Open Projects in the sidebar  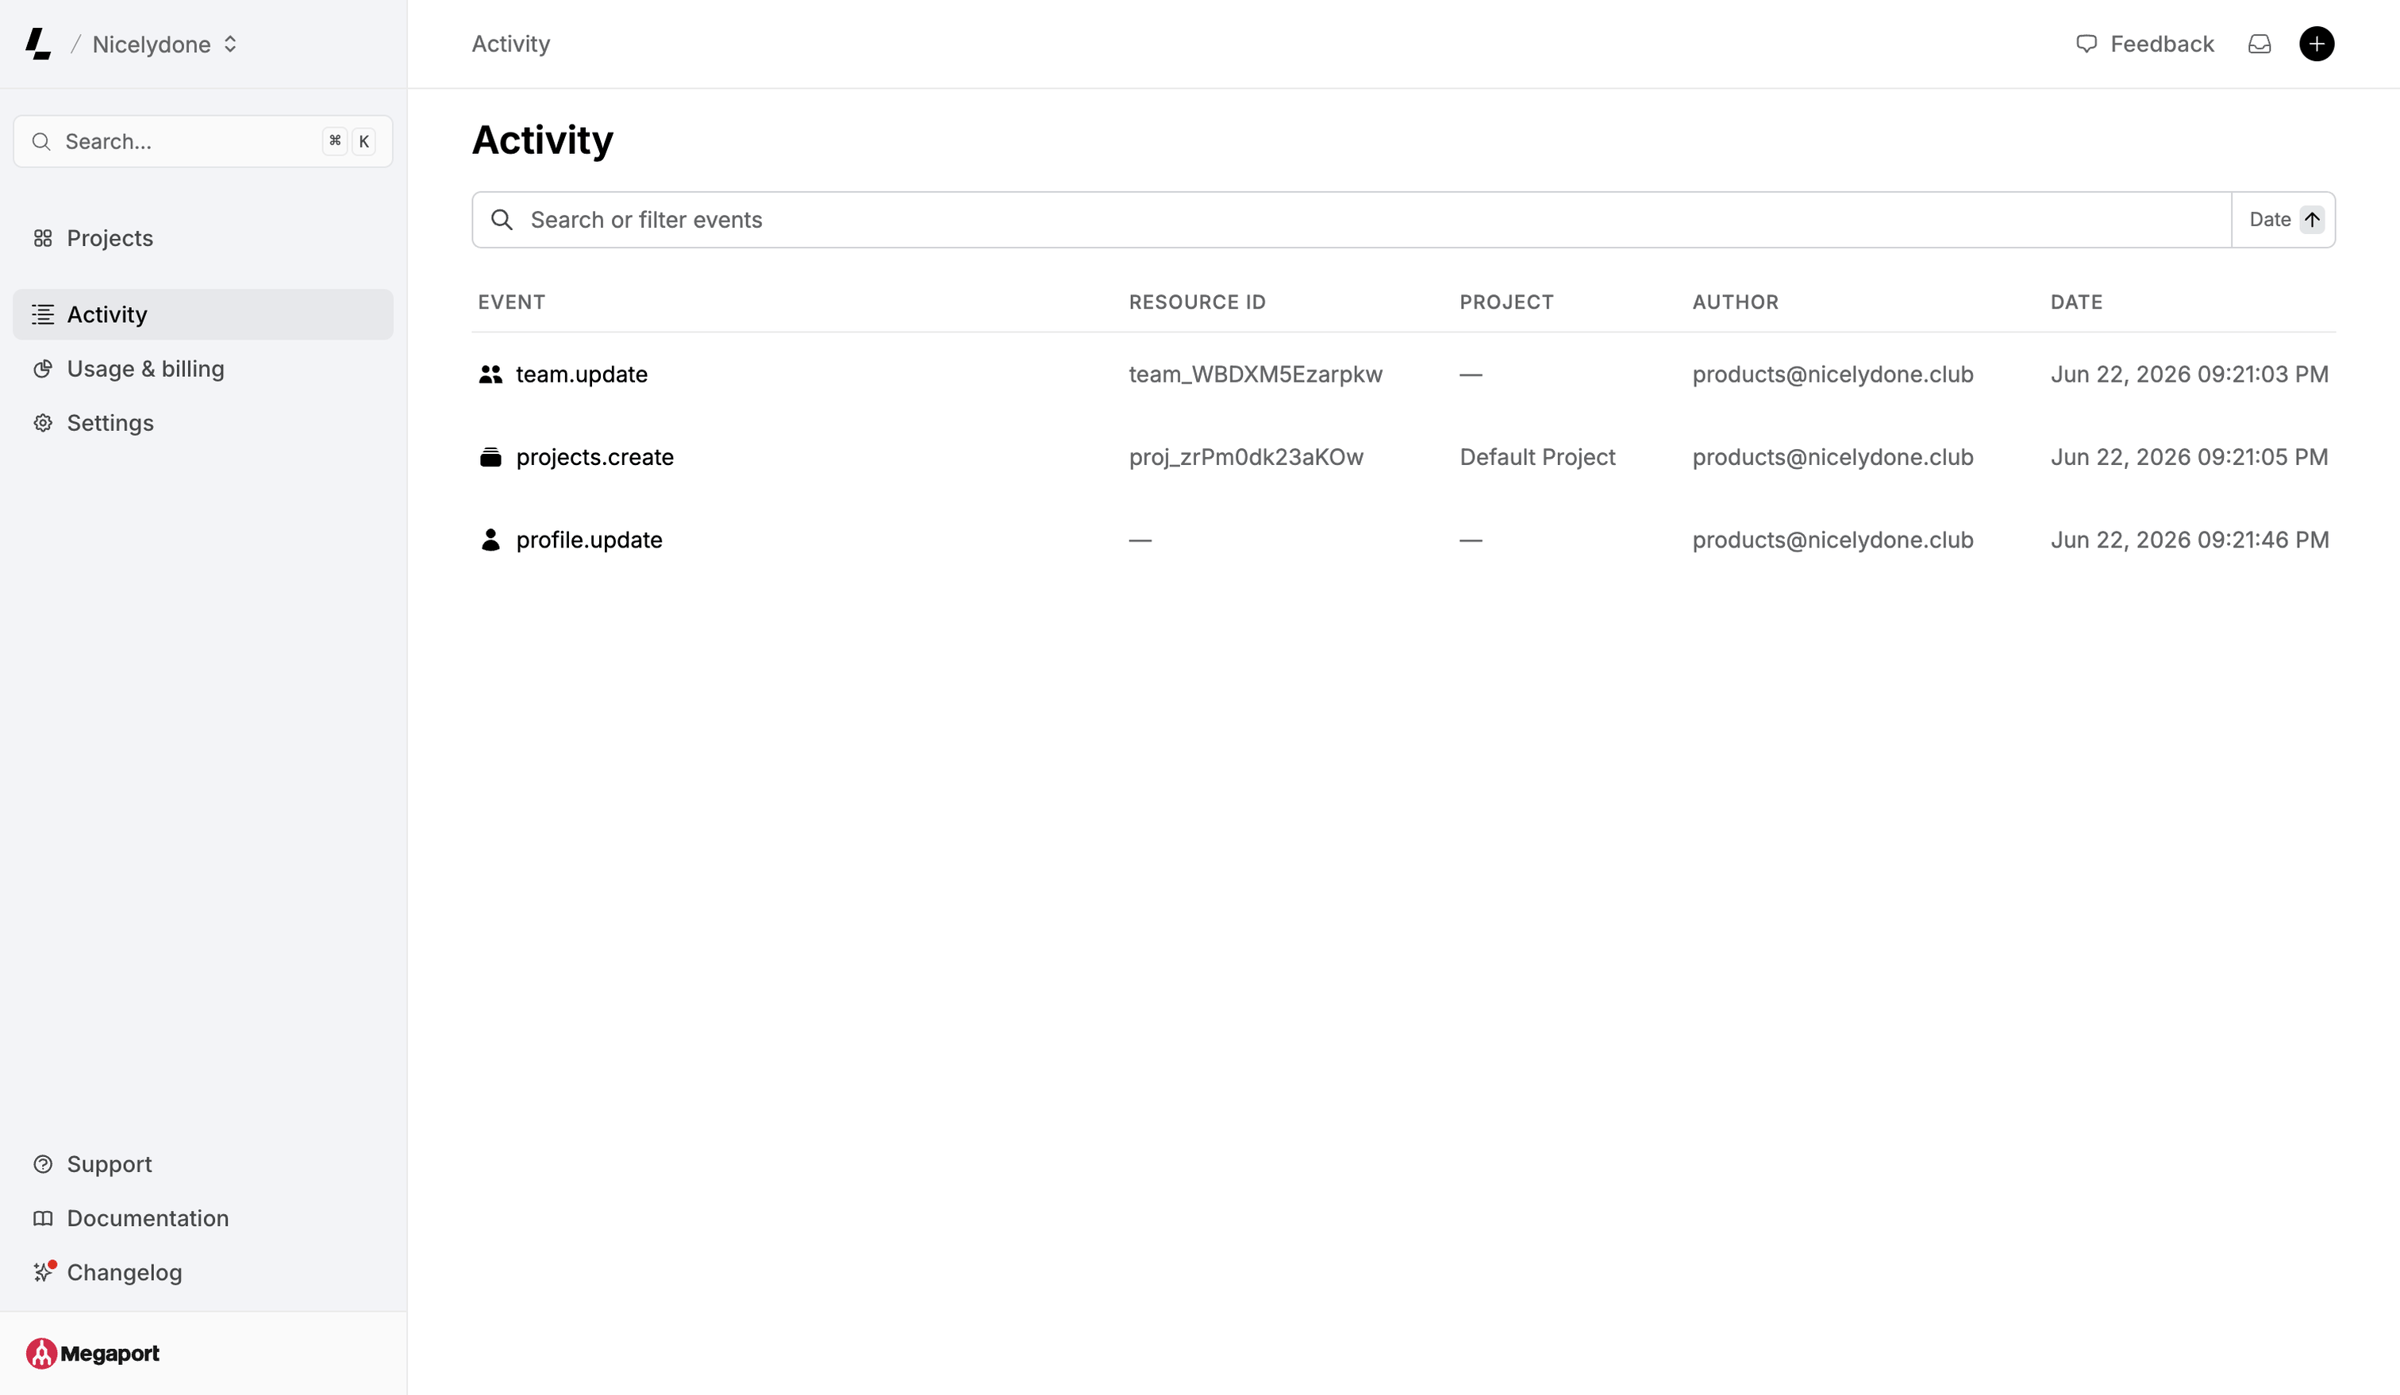point(203,238)
